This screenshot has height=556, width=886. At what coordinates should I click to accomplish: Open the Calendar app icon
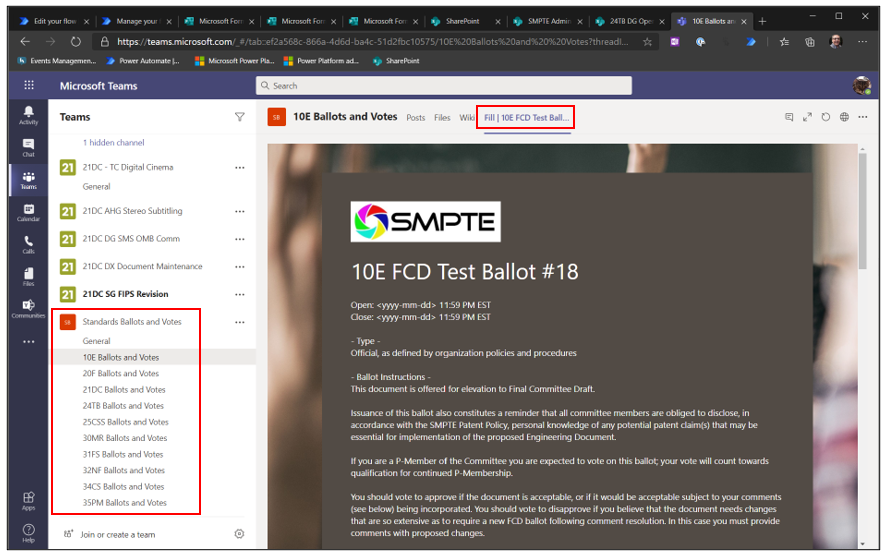(28, 212)
